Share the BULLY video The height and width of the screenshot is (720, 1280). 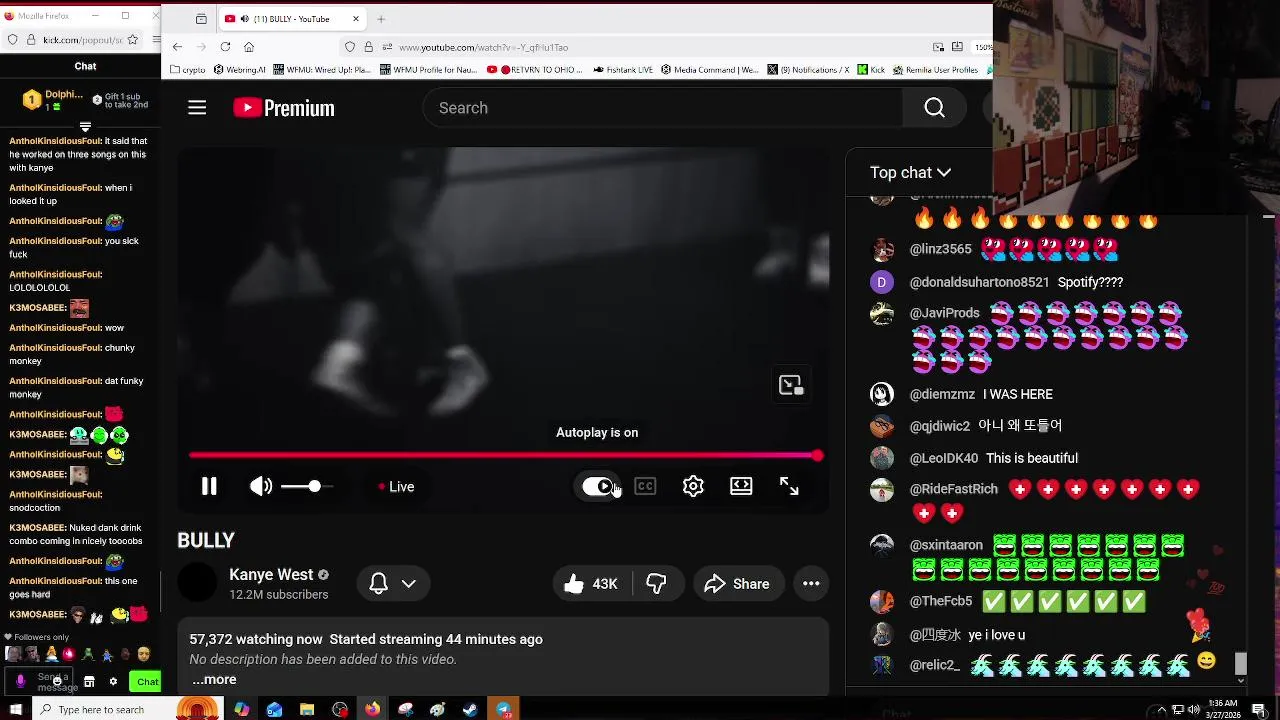[x=737, y=584]
